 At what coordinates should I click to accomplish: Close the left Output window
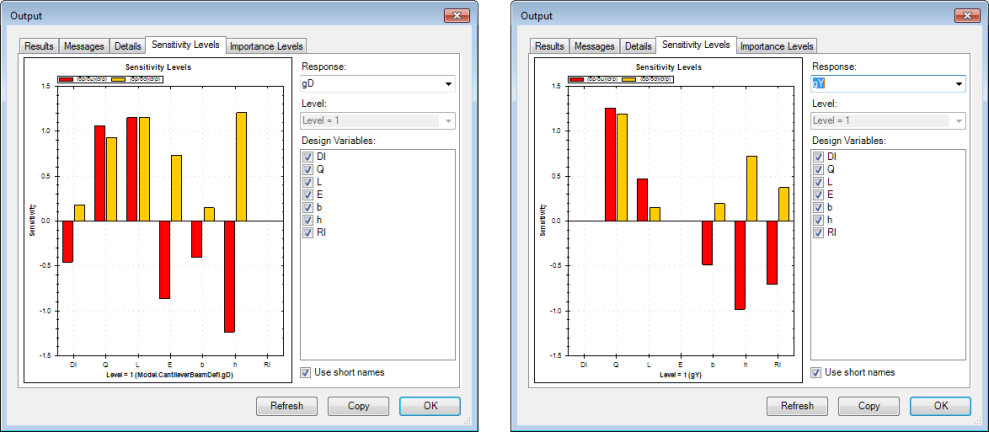click(455, 16)
